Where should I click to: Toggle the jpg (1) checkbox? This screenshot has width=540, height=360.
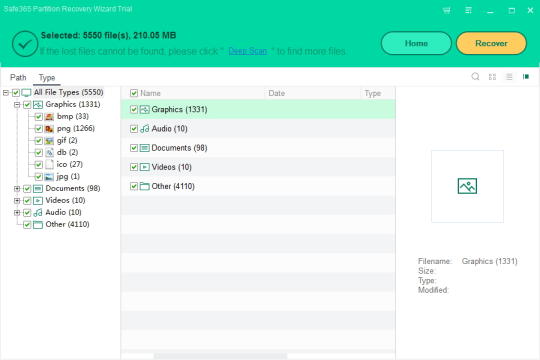pos(39,177)
